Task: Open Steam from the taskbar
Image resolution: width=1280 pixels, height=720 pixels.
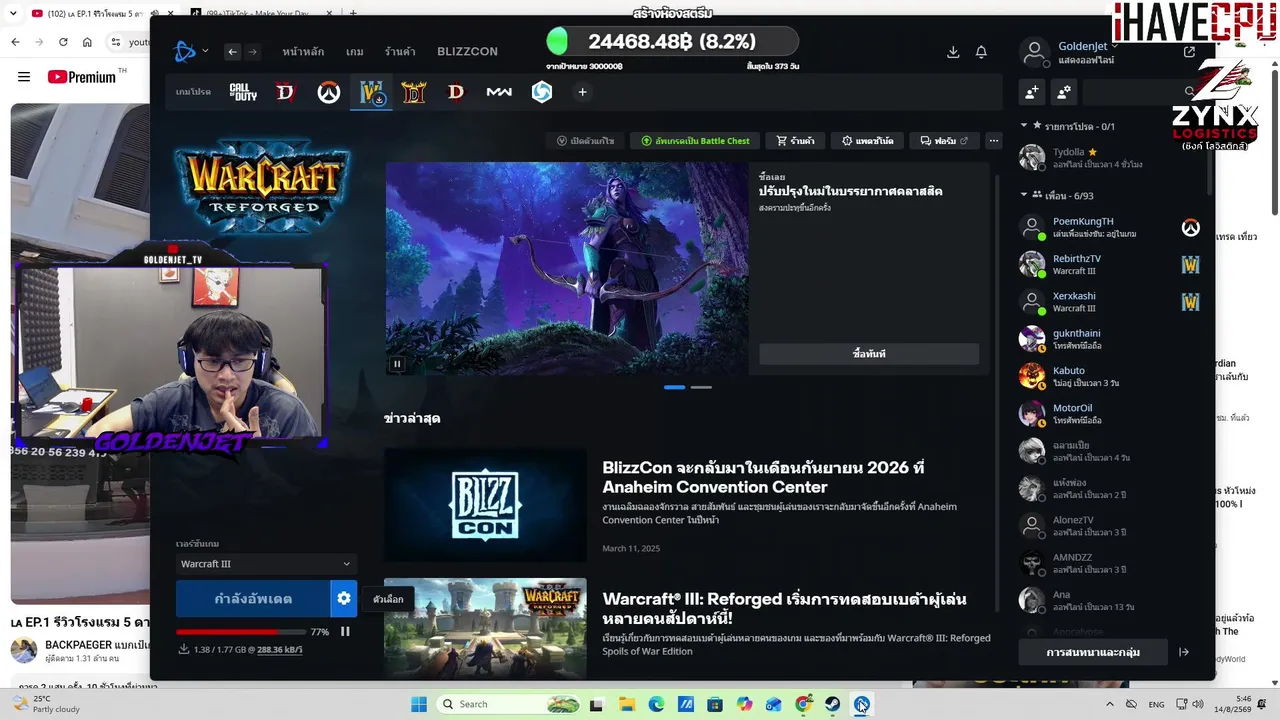Action: [832, 704]
